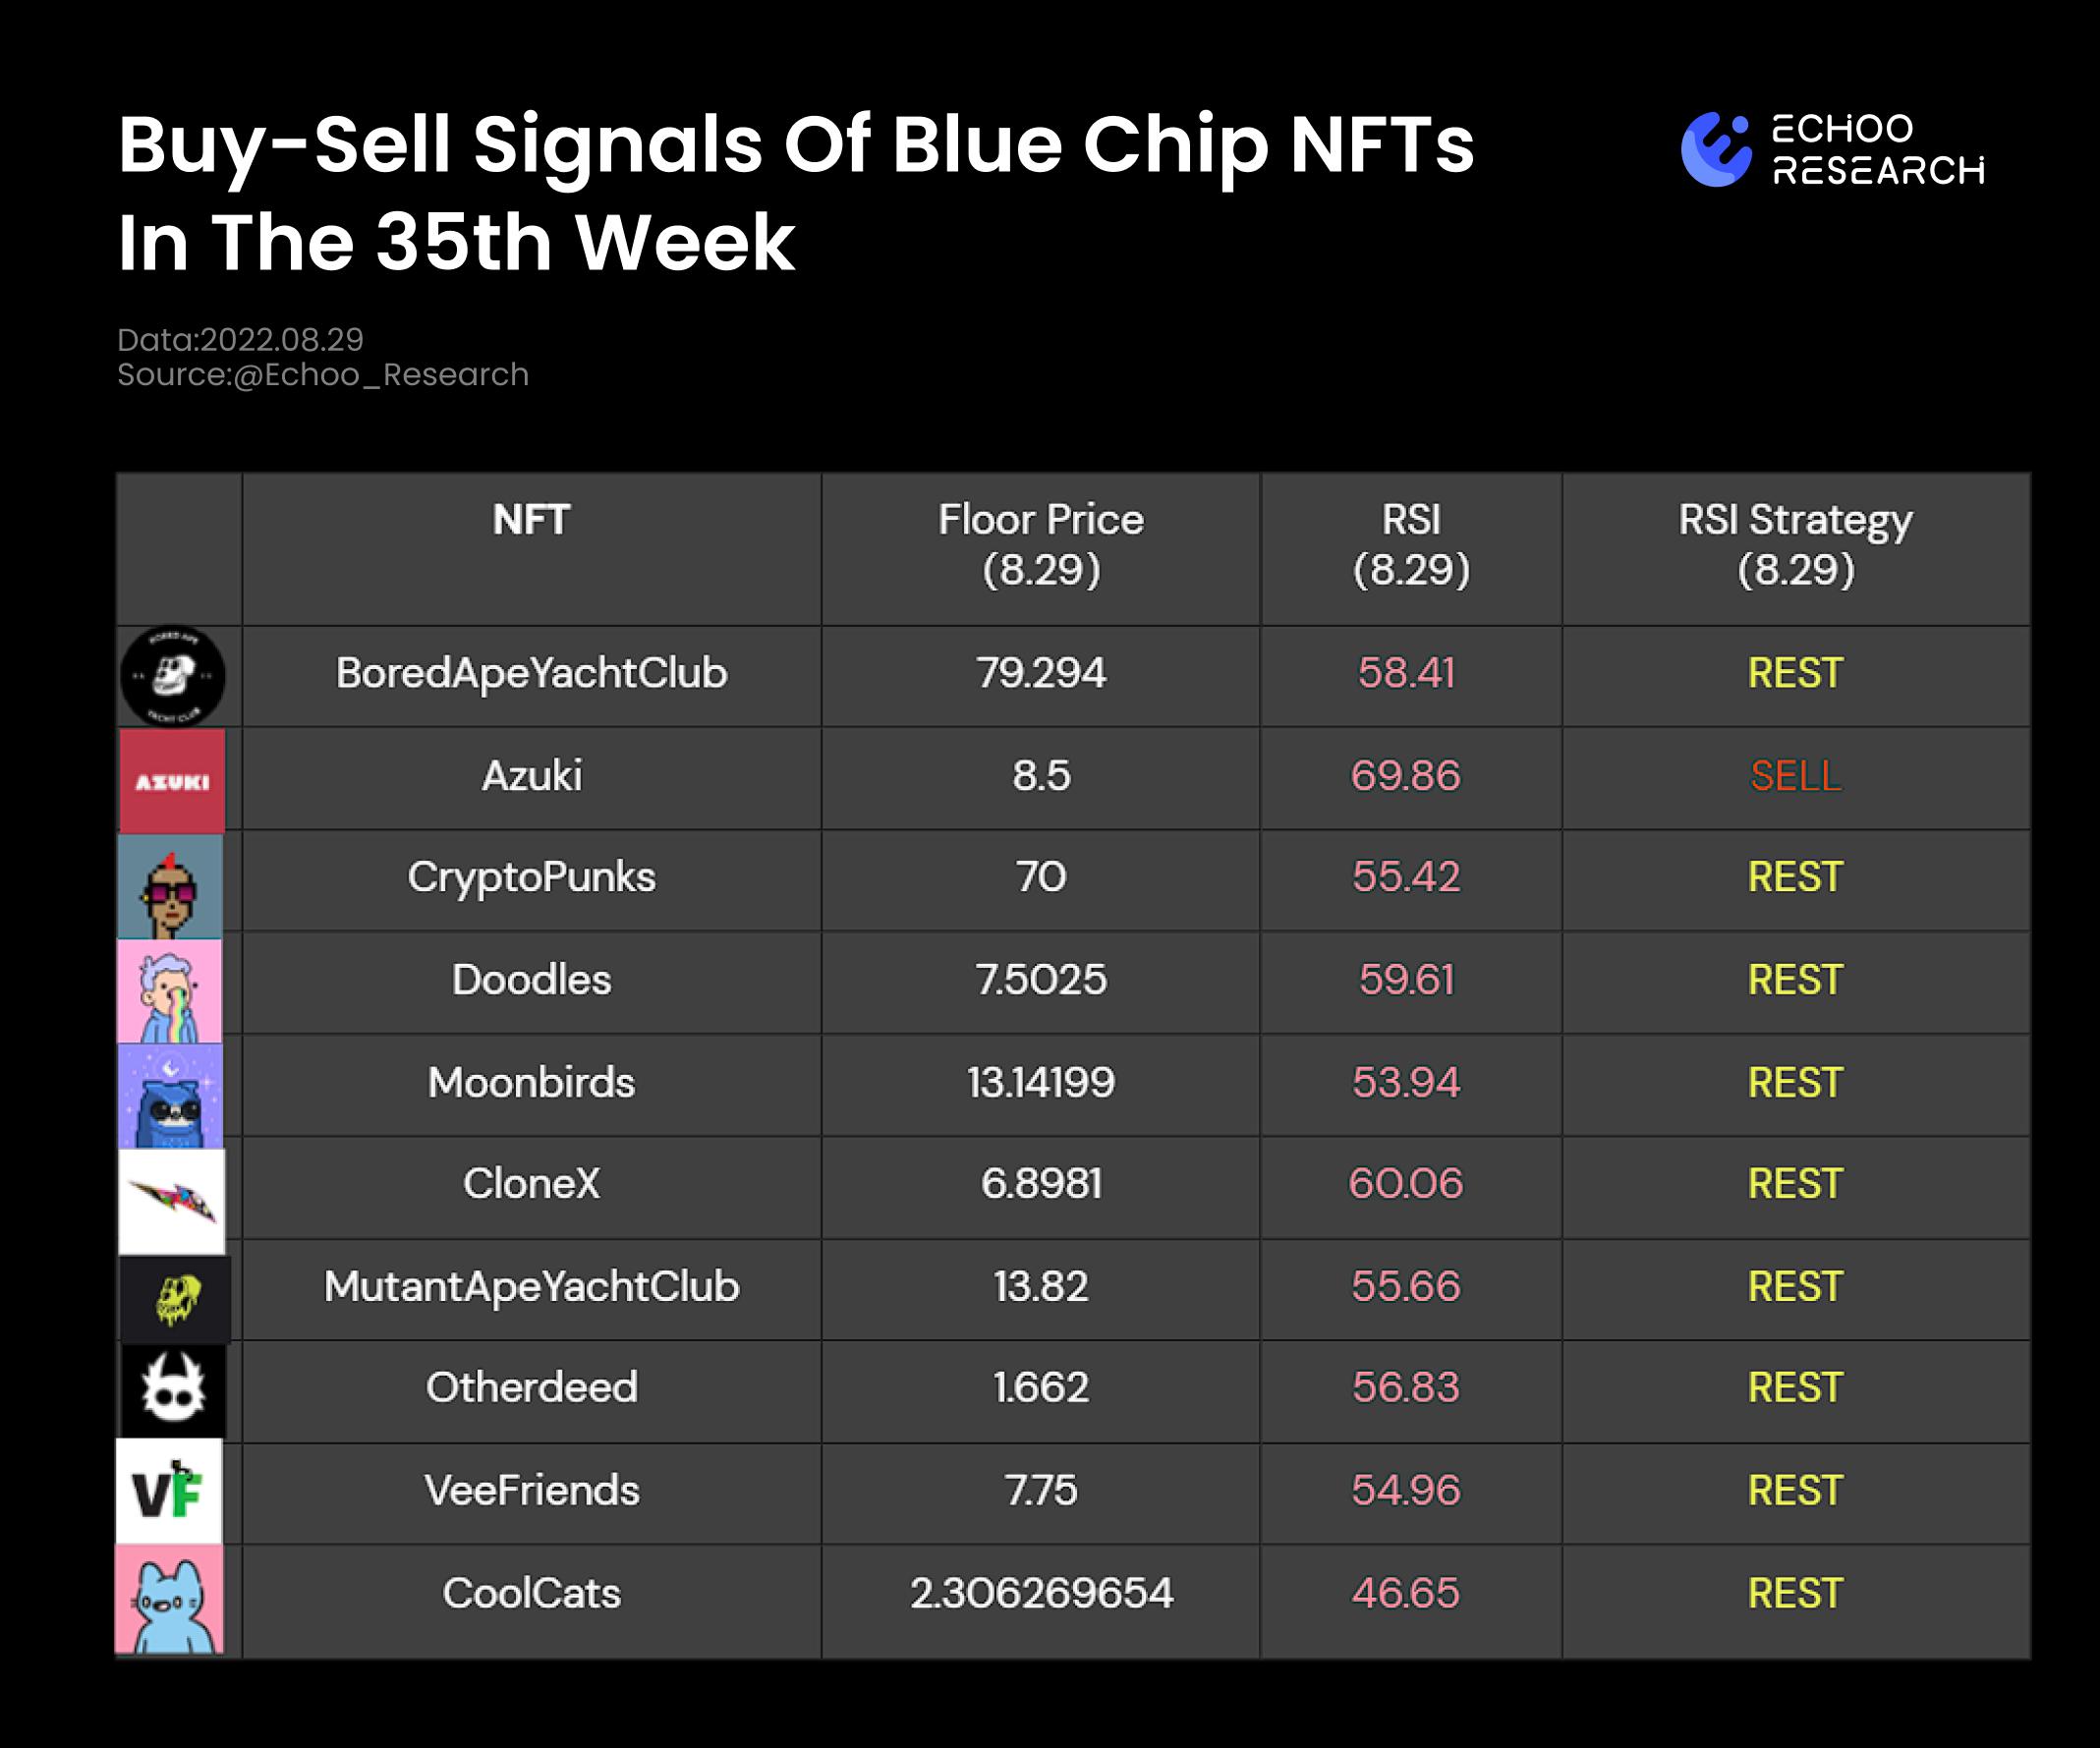The image size is (2100, 1748).
Task: Select the CoolCats blue cat icon
Action: 170,1598
